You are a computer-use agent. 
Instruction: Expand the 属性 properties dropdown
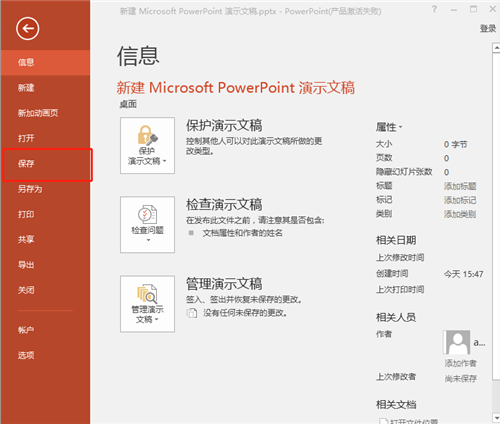click(x=389, y=127)
